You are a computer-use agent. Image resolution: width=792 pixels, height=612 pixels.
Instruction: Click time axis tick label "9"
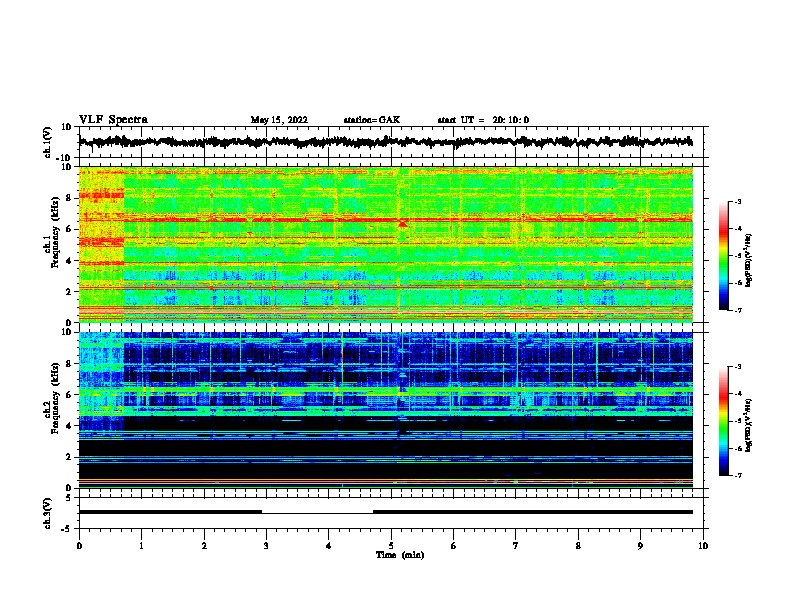point(640,545)
